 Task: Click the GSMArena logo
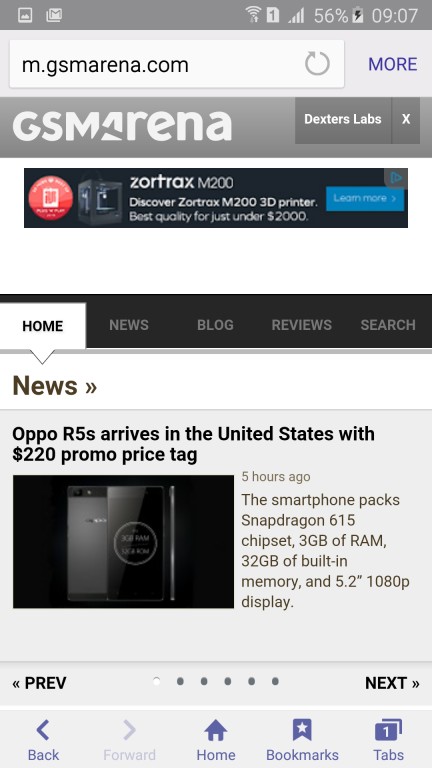tap(122, 126)
